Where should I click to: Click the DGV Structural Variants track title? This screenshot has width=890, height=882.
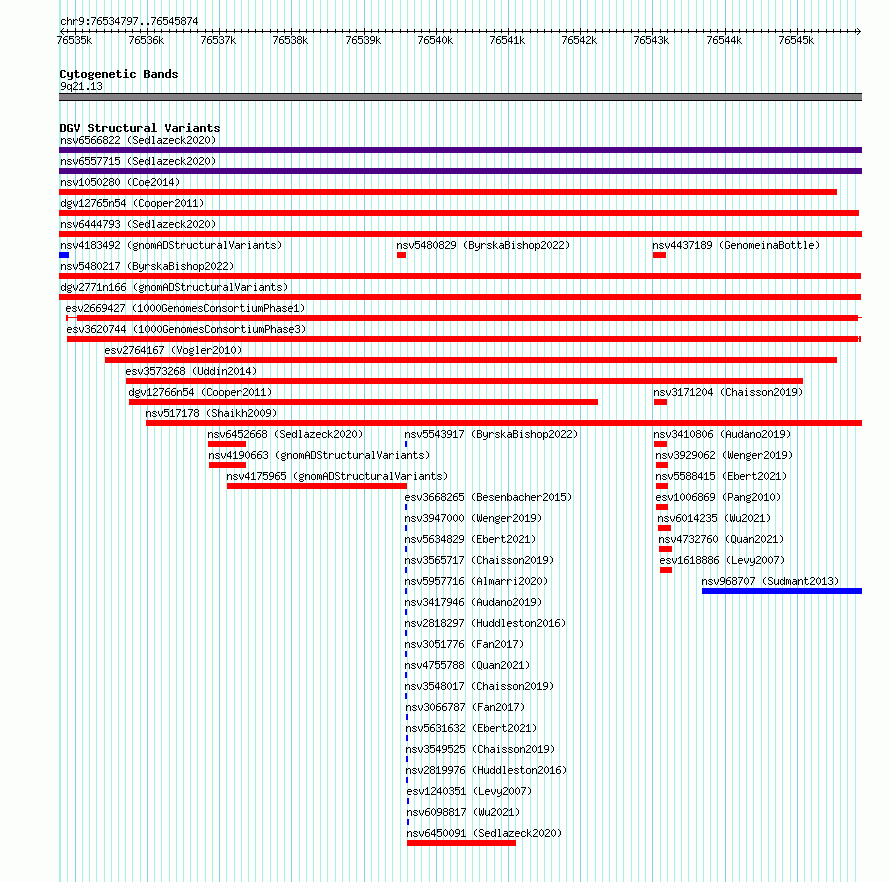tap(140, 128)
